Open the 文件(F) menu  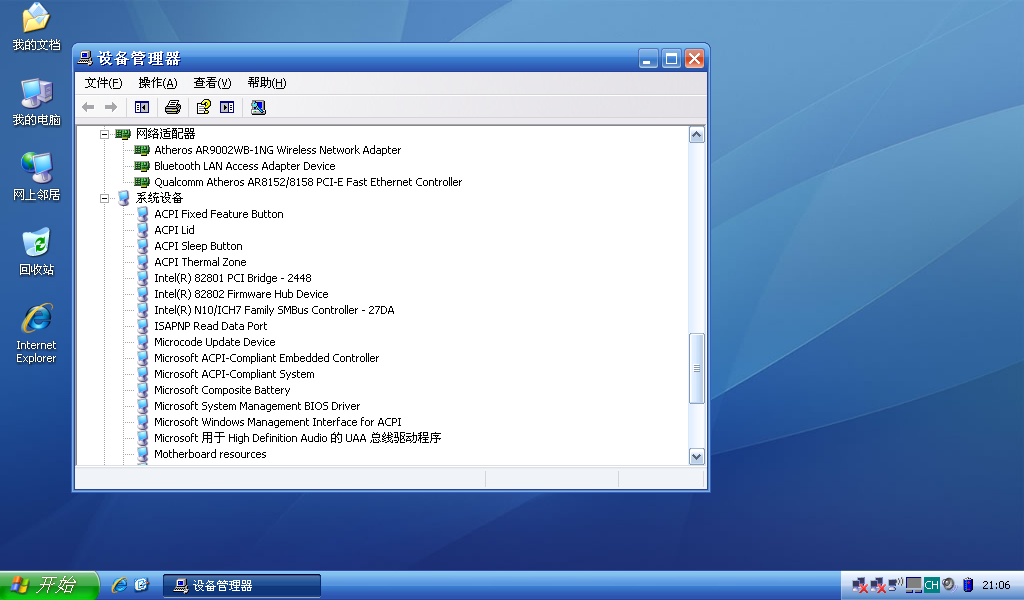click(103, 83)
